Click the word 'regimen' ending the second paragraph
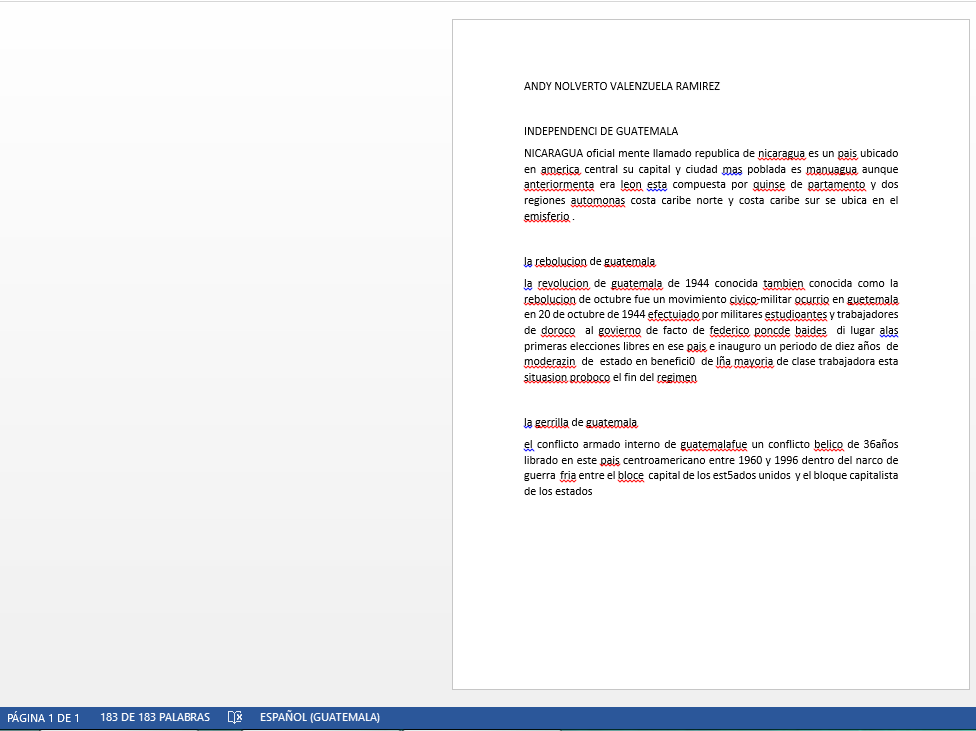Screen dimensions: 976x731 pyautogui.click(x=677, y=377)
